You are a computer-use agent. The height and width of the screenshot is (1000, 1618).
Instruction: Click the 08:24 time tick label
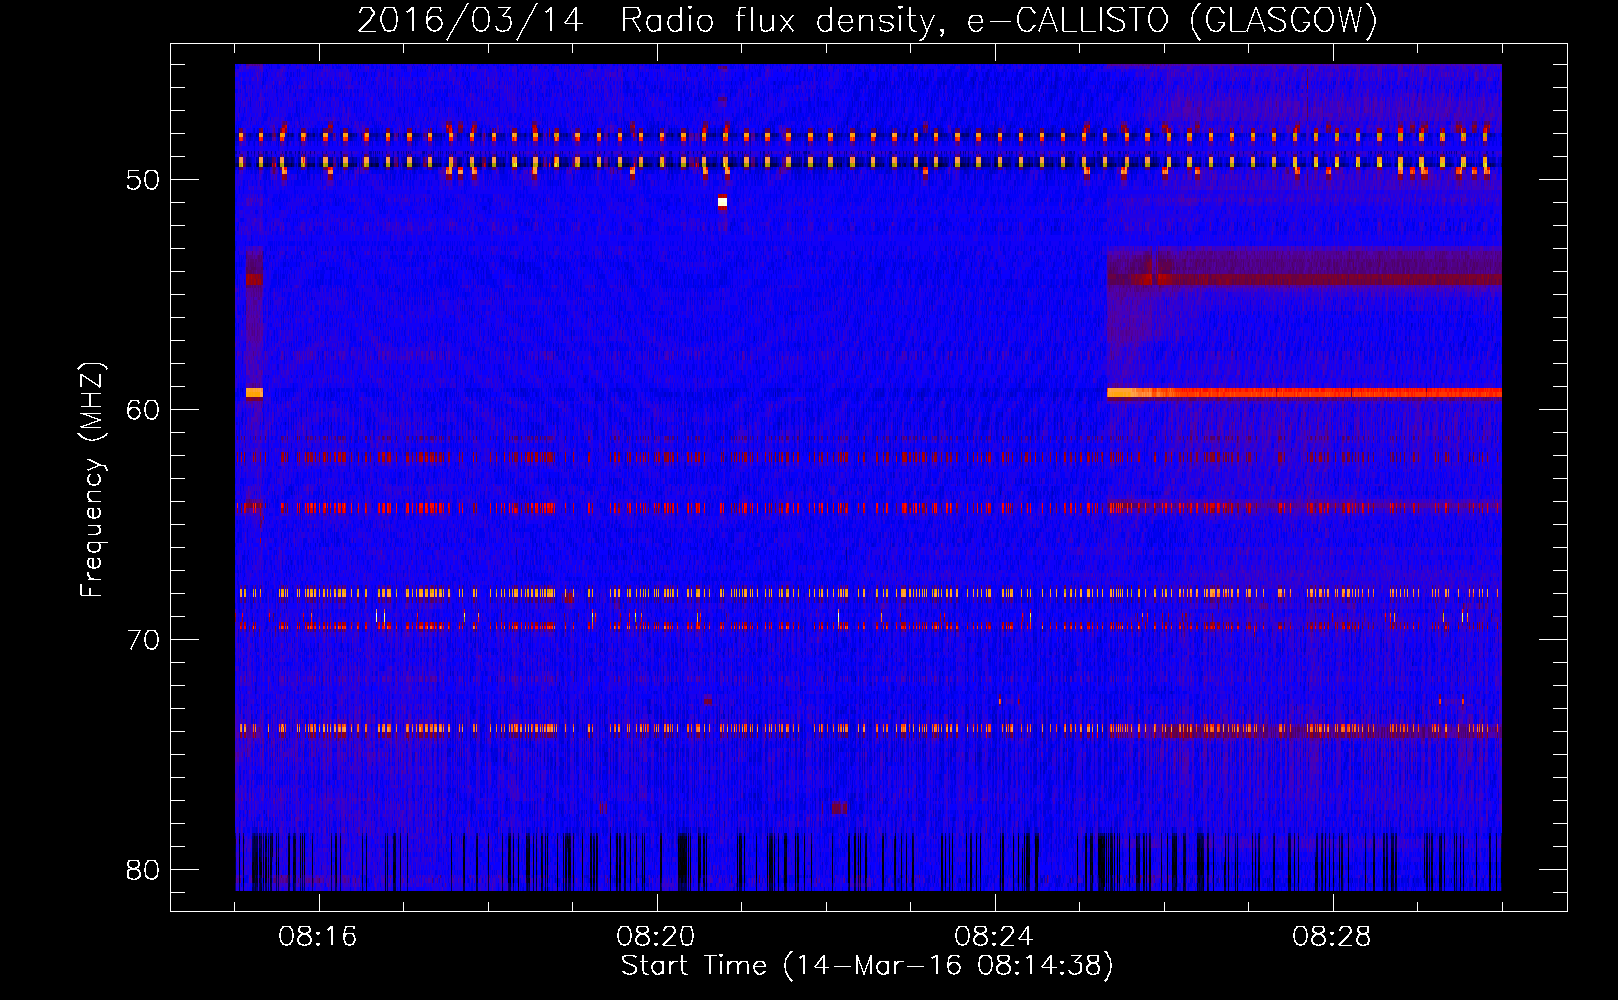click(994, 937)
